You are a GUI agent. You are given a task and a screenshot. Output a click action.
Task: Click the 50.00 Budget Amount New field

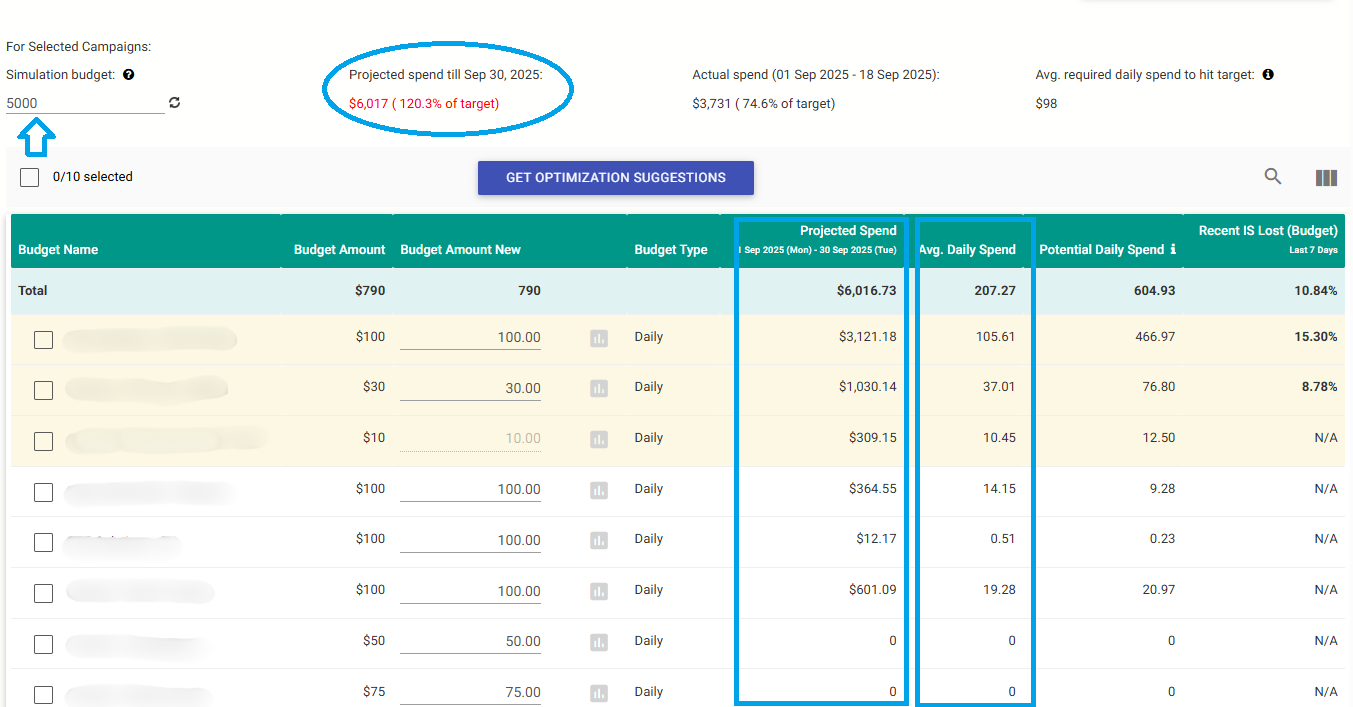pyautogui.click(x=471, y=642)
